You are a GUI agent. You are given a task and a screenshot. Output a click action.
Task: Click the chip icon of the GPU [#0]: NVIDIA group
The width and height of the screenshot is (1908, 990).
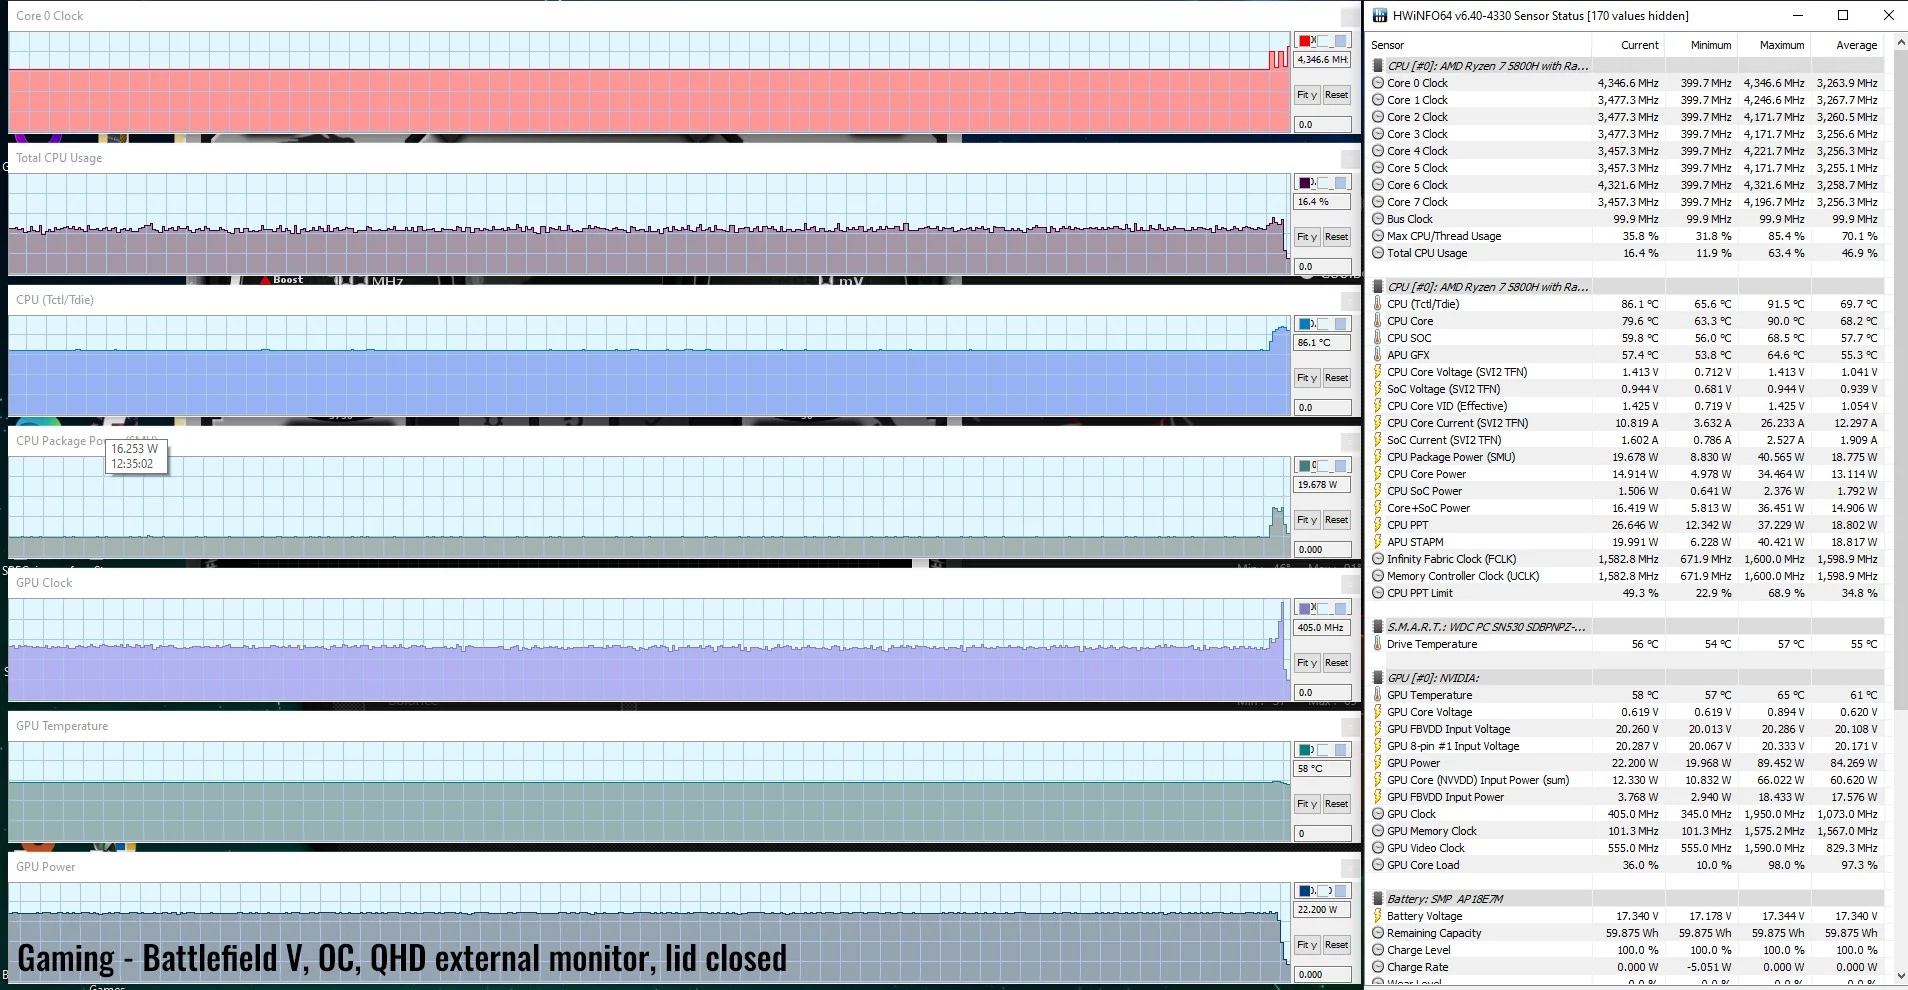point(1378,678)
